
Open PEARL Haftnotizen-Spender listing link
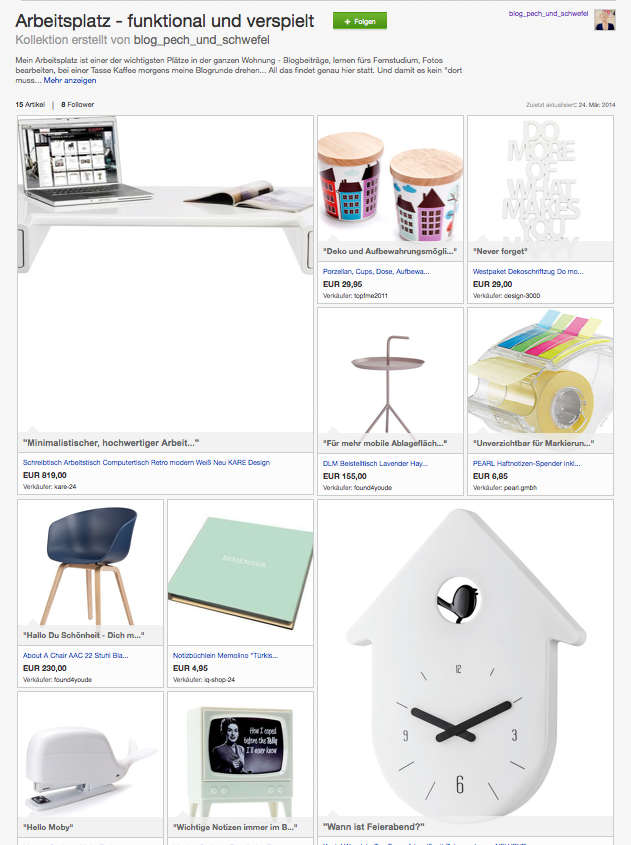[526, 463]
